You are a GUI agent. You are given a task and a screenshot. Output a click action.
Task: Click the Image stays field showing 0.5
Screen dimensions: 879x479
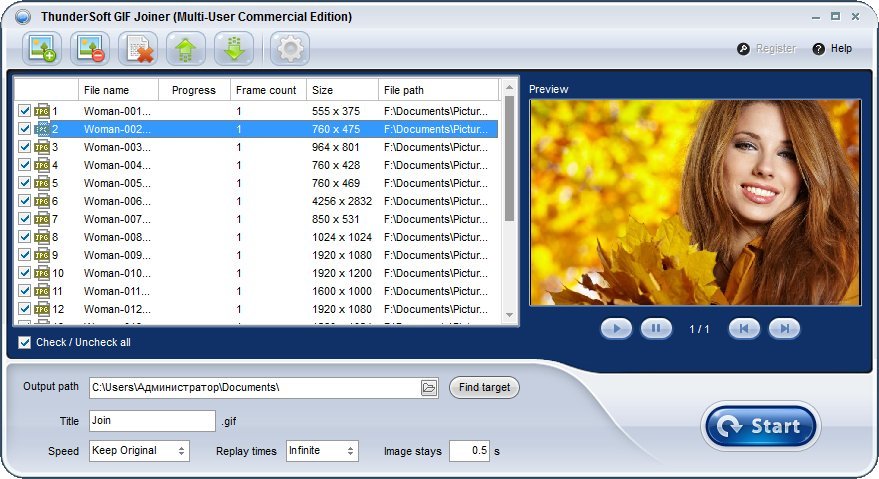(x=469, y=450)
